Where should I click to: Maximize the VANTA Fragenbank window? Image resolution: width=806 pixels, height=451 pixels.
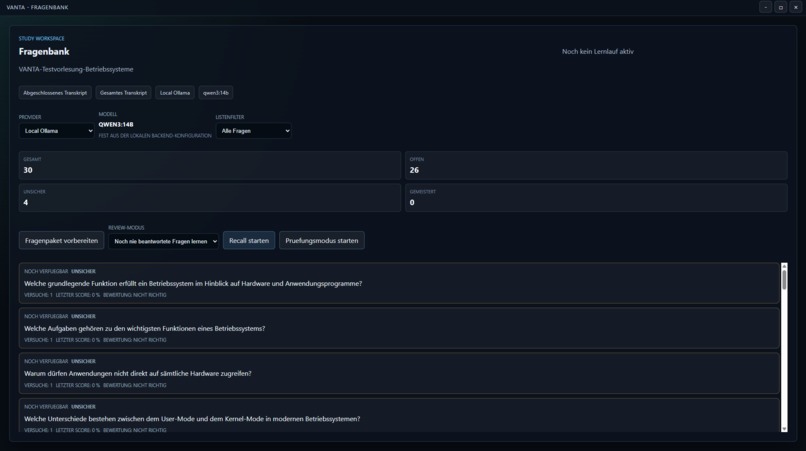tap(781, 7)
